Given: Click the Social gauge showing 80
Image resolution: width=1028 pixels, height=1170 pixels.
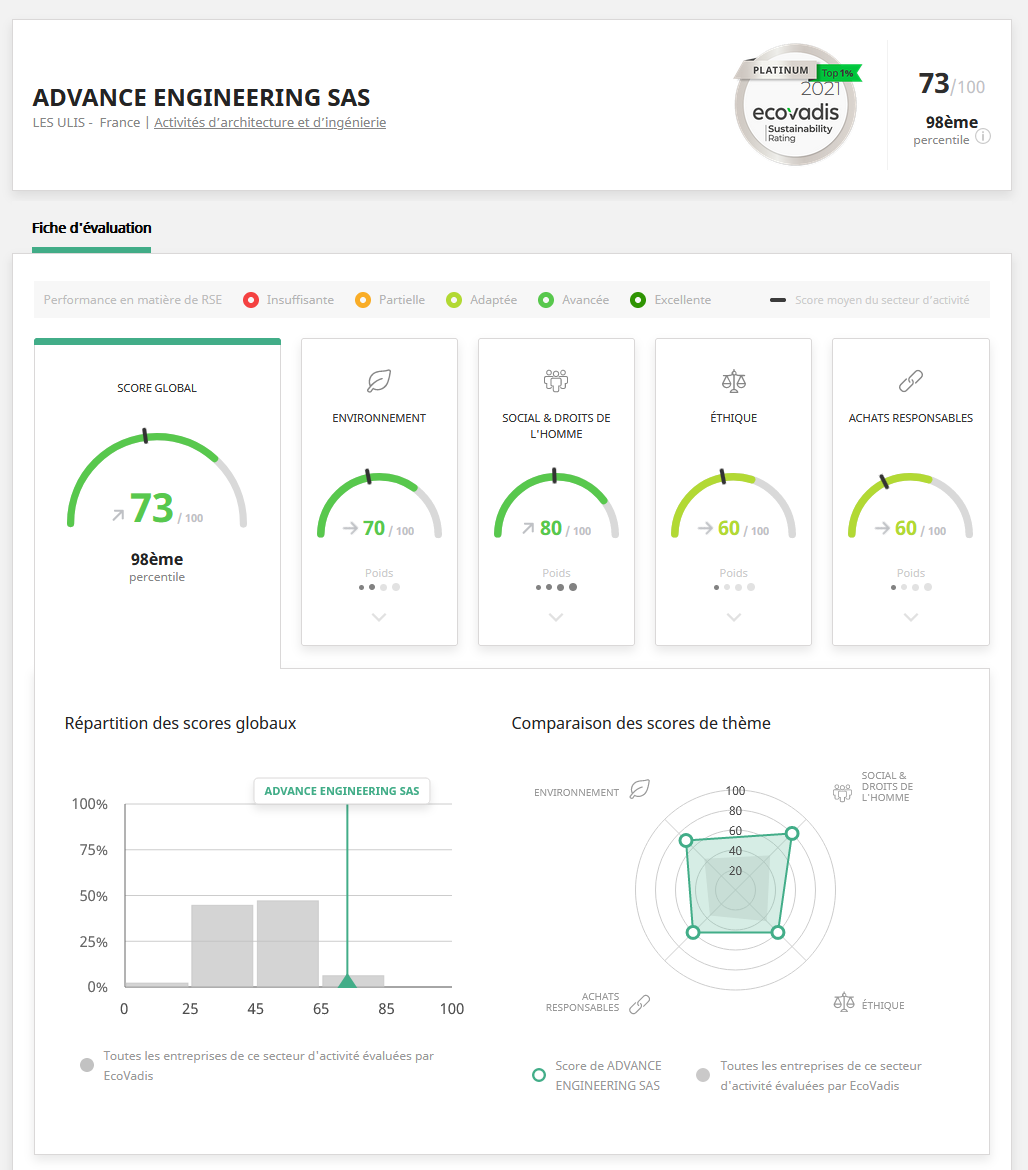Looking at the screenshot, I should [556, 504].
